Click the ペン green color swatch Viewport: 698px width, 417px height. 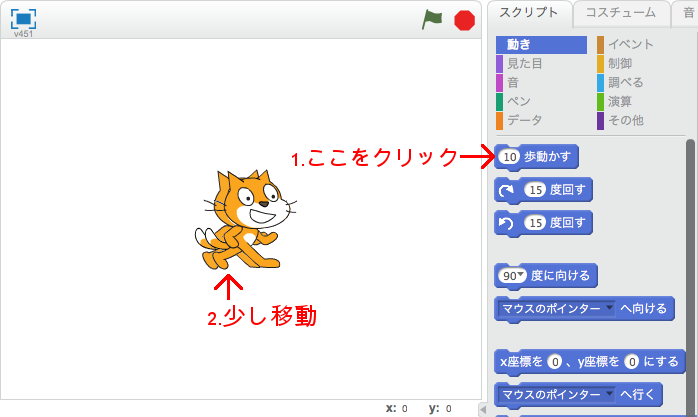499,101
